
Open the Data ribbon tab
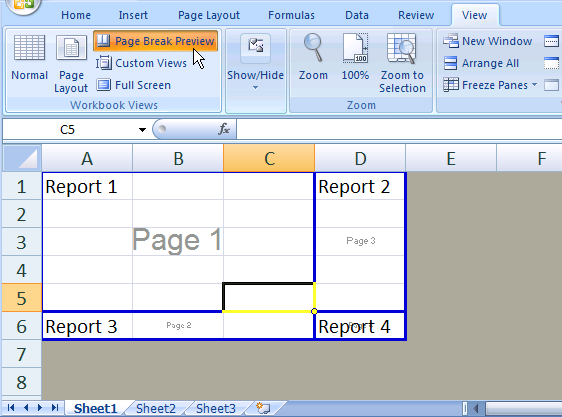coord(357,15)
